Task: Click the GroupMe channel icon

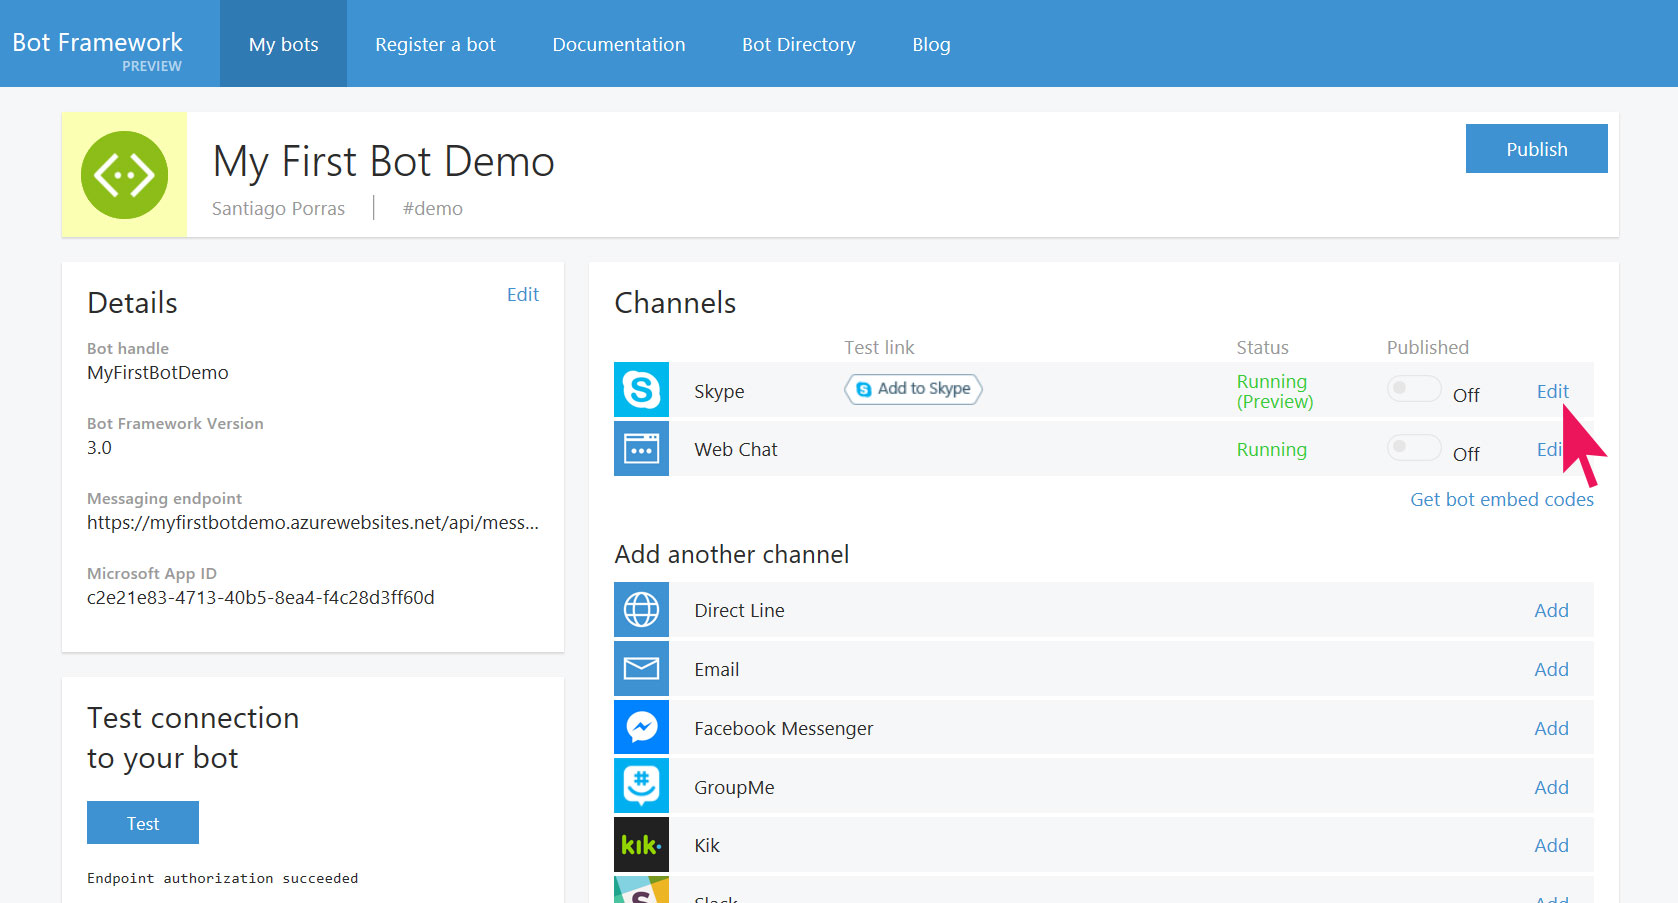Action: (x=641, y=786)
